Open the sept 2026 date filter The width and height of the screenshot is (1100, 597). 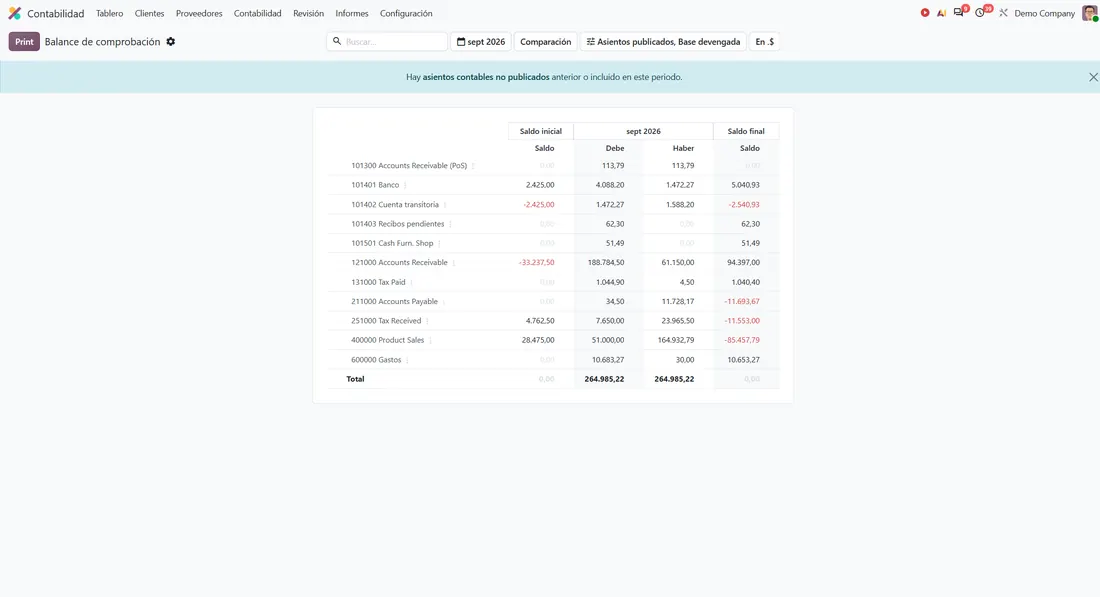point(481,41)
